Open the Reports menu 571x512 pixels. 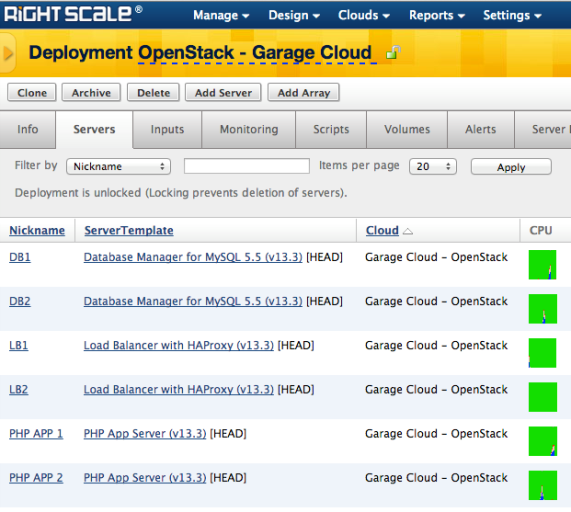coord(437,15)
